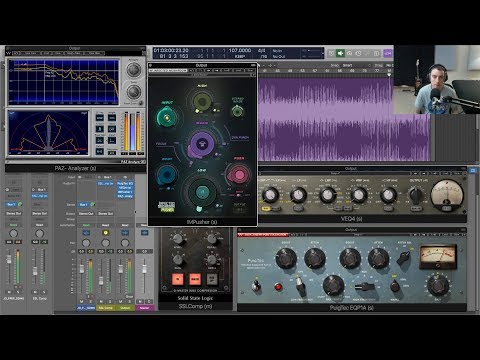Select the Master track name label
The image size is (480, 360).
pos(144,308)
